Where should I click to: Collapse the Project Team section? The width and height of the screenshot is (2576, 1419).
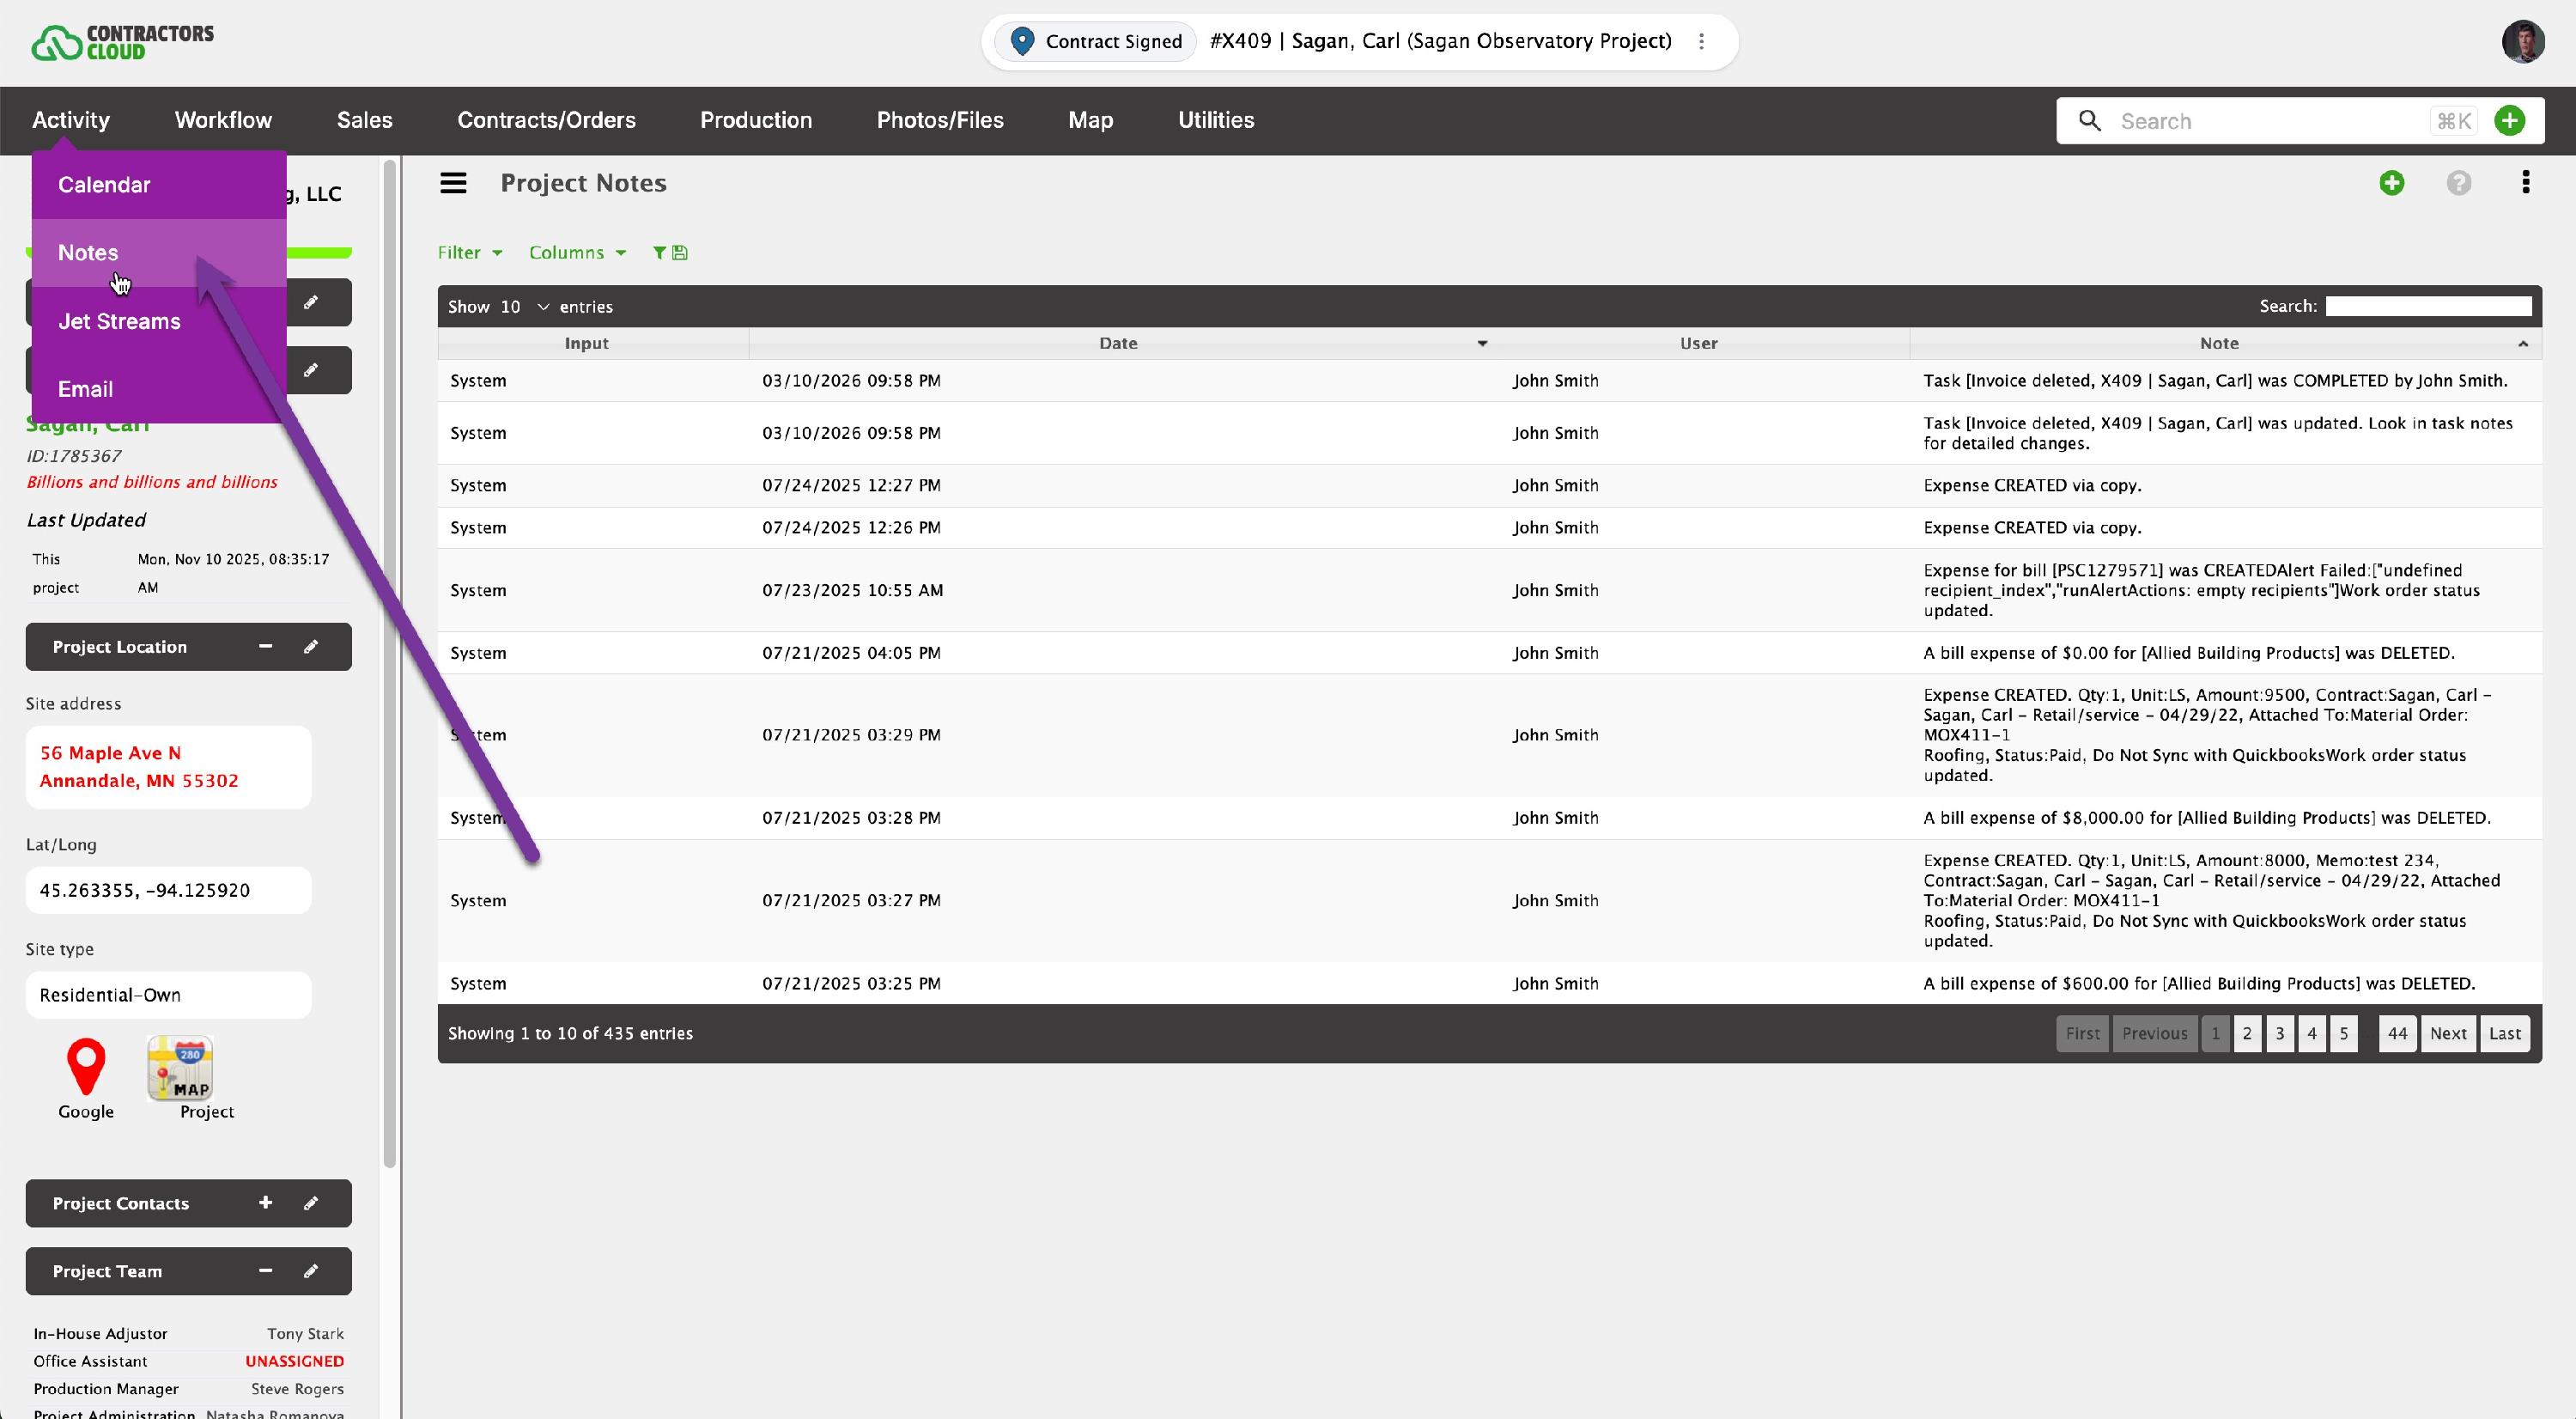265,1271
